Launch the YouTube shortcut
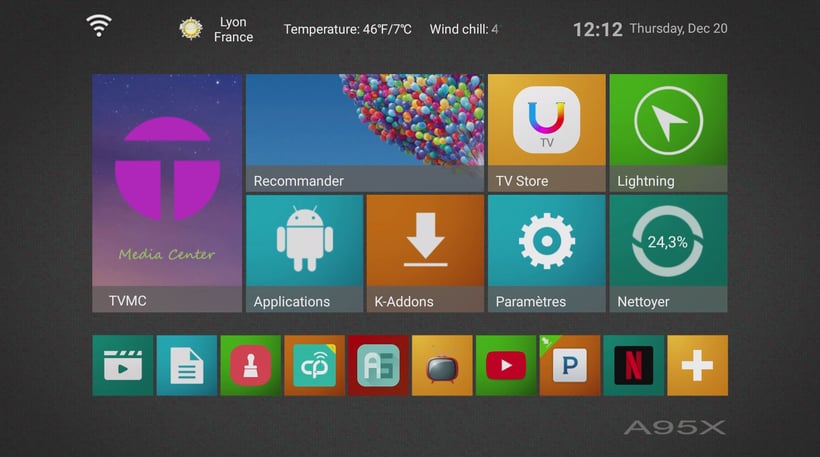Image resolution: width=820 pixels, height=457 pixels. click(x=506, y=365)
